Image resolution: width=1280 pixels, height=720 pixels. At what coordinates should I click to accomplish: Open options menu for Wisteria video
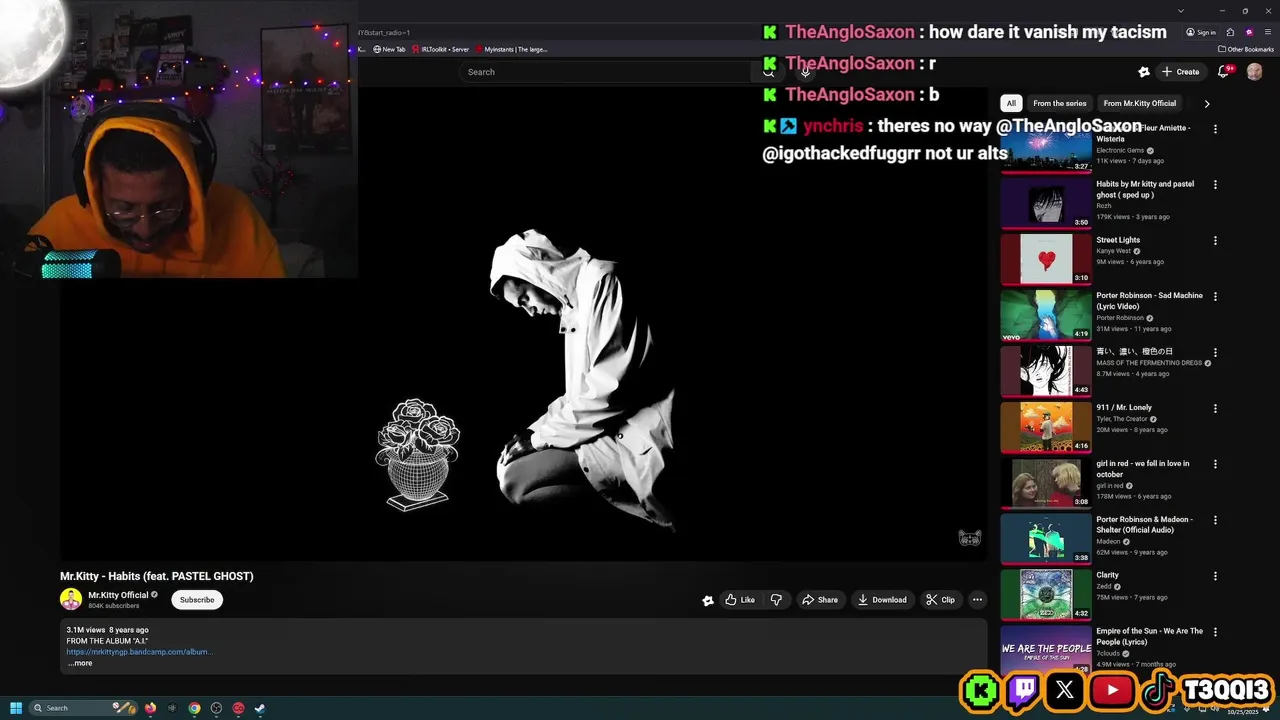coord(1215,129)
